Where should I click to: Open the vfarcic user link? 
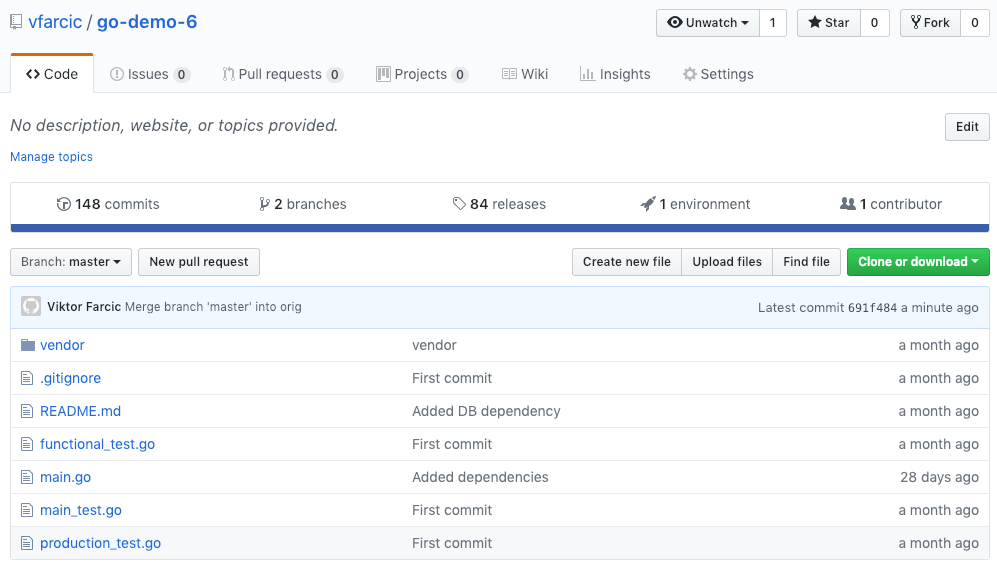[x=55, y=22]
